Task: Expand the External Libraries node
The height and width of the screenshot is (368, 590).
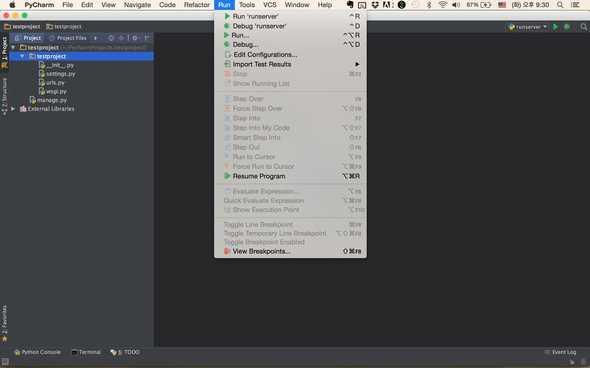Action: [13, 109]
